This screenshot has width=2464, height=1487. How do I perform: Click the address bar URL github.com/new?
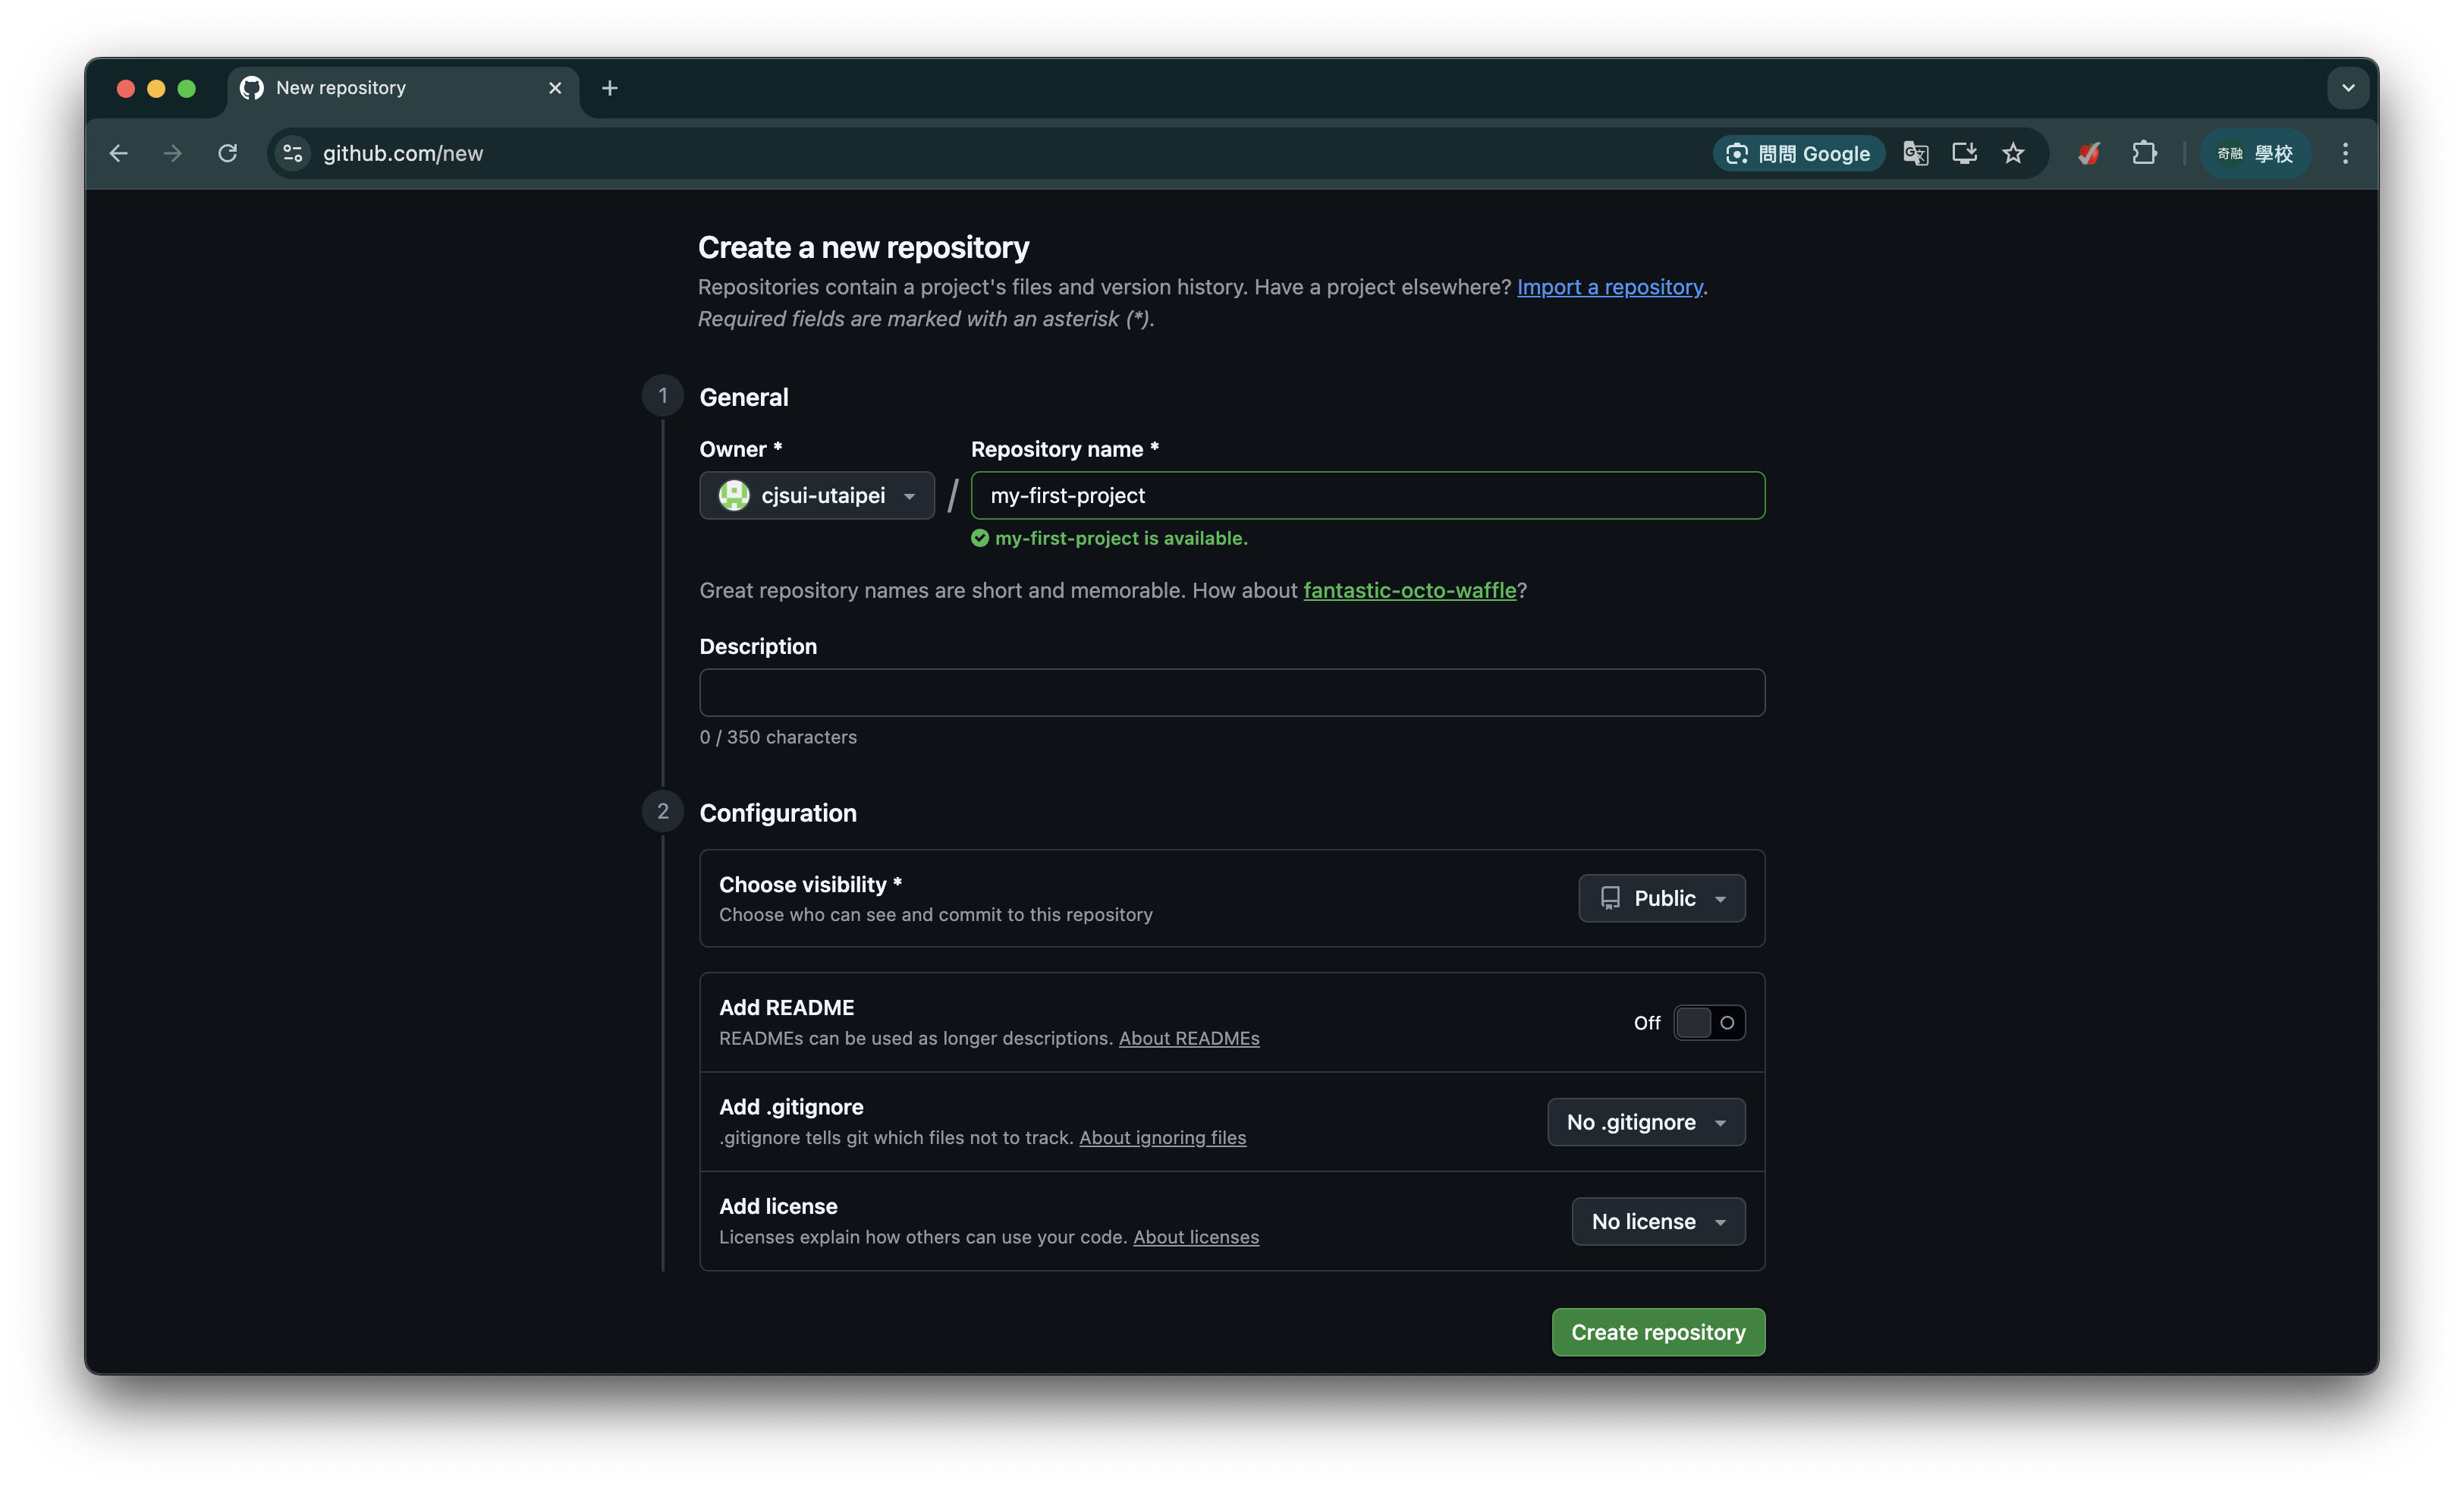402,153
